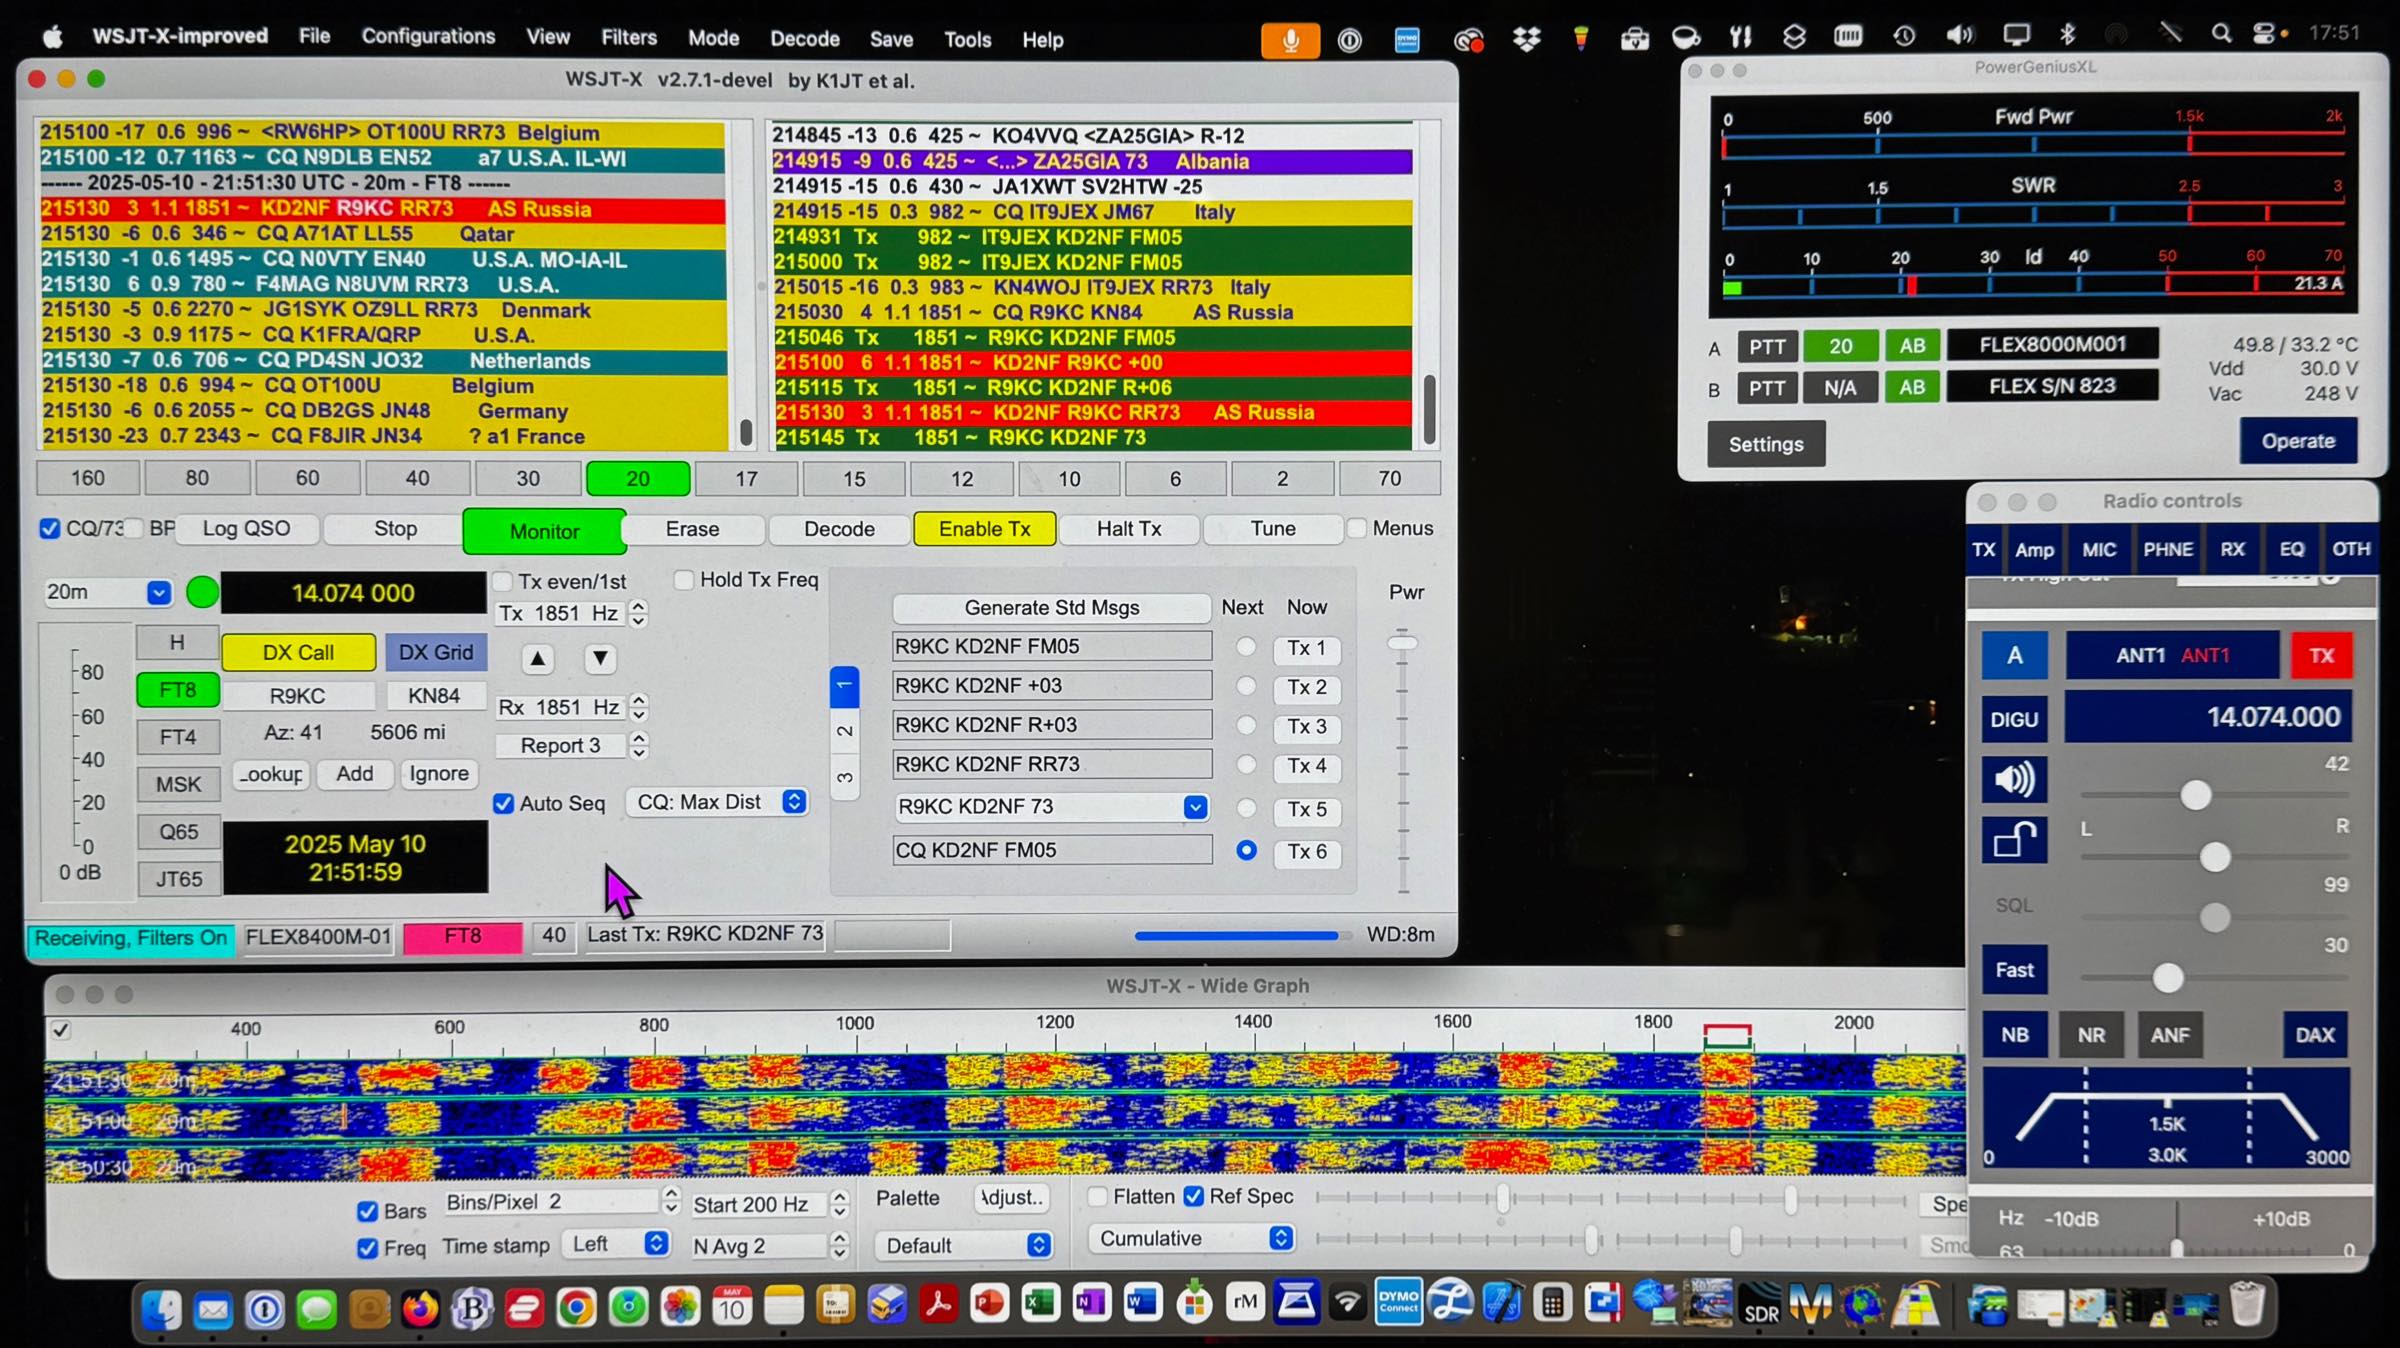Launch Firefox from the dock
2400x1348 pixels.
pyautogui.click(x=420, y=1307)
